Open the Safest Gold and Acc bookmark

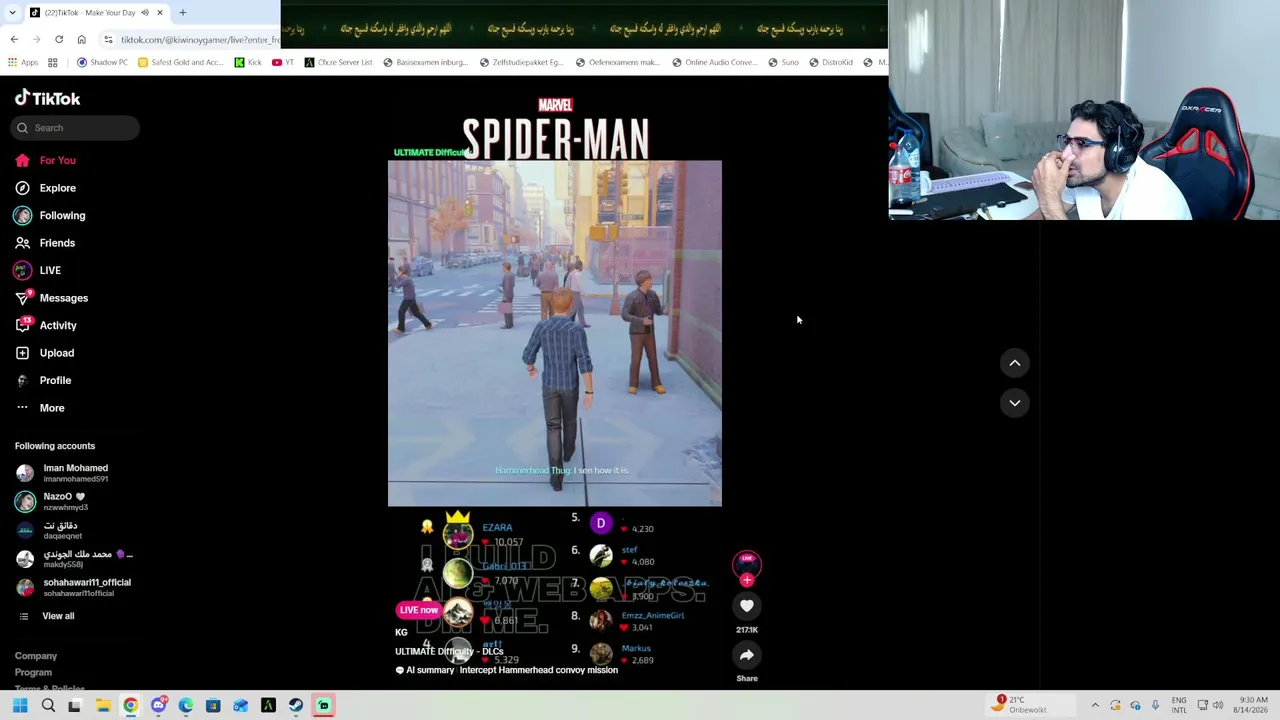(x=181, y=62)
